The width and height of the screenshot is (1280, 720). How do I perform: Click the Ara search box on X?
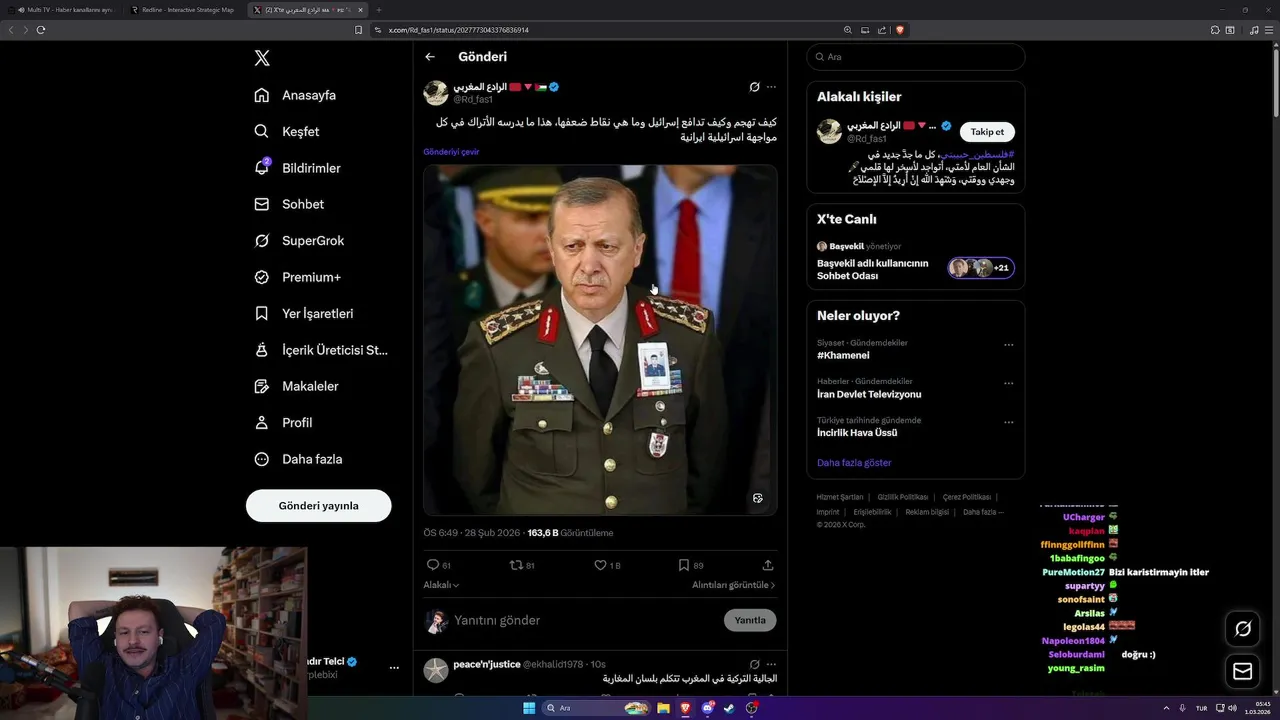click(x=916, y=57)
